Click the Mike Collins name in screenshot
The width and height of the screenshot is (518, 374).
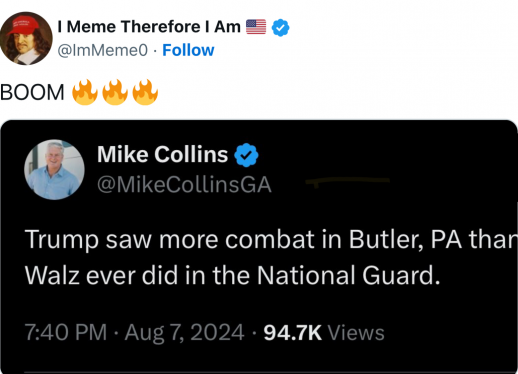[162, 154]
